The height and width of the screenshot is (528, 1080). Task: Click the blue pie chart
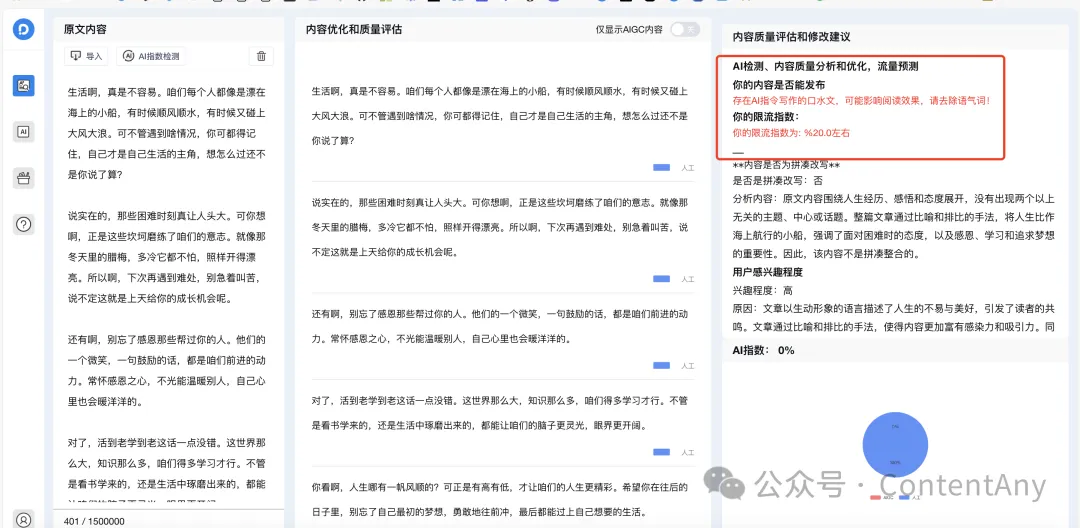click(895, 443)
